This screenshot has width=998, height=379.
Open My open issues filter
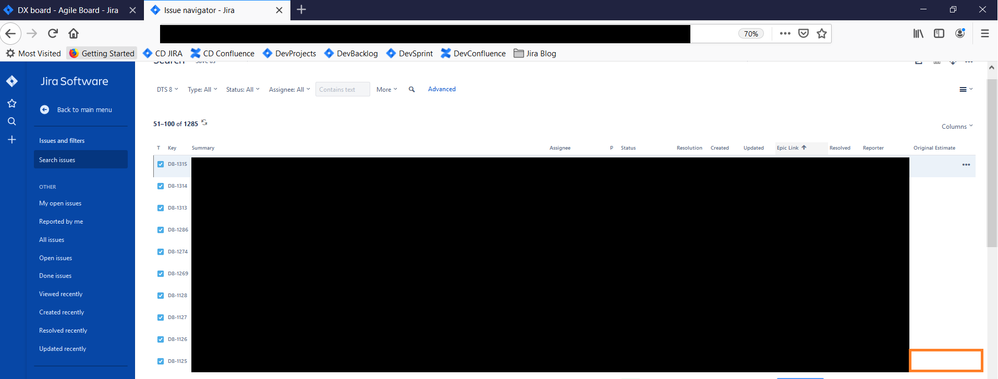tap(60, 203)
